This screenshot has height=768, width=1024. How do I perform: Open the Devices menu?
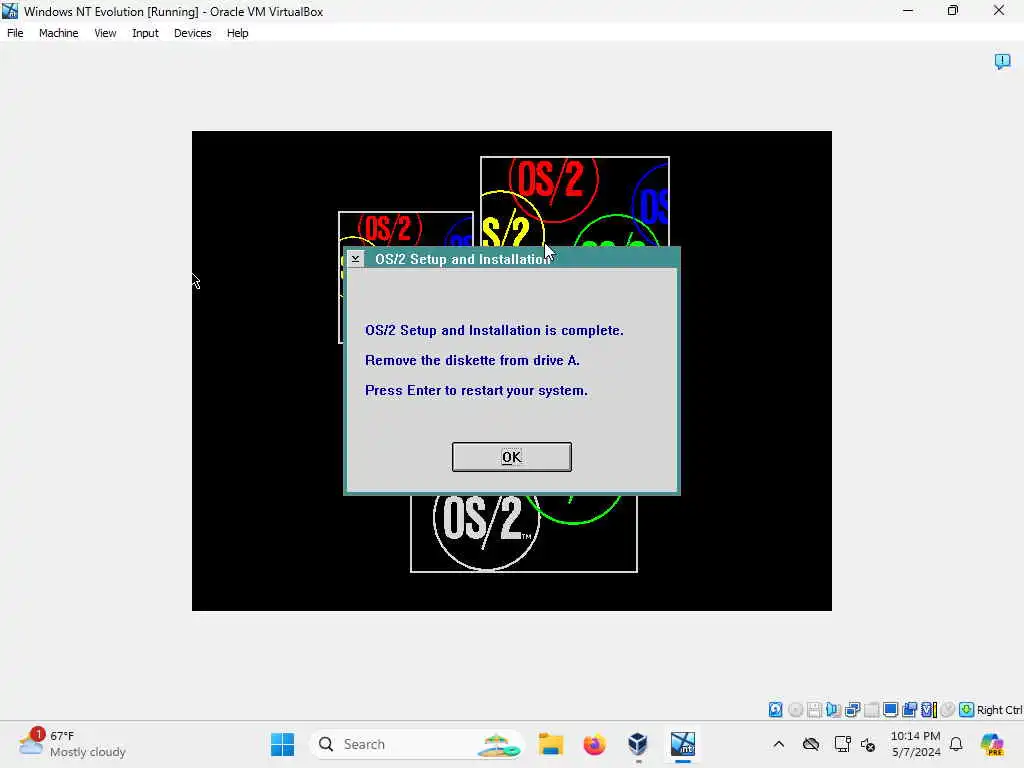coord(192,33)
